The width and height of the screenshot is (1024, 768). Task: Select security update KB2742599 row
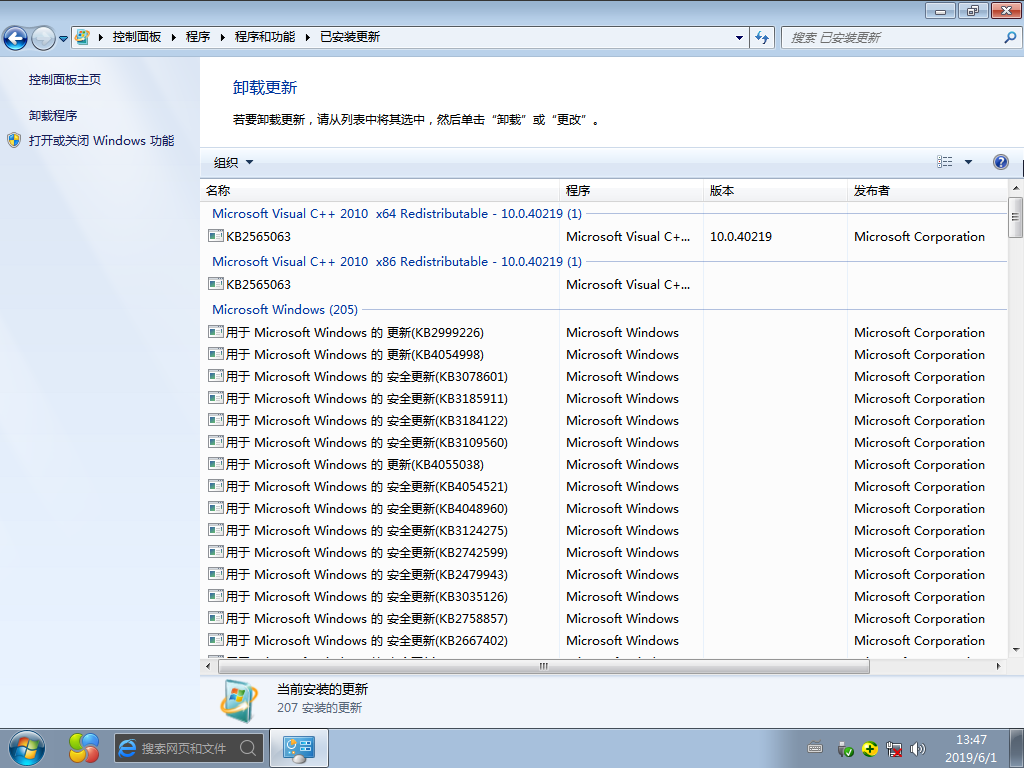coord(604,552)
